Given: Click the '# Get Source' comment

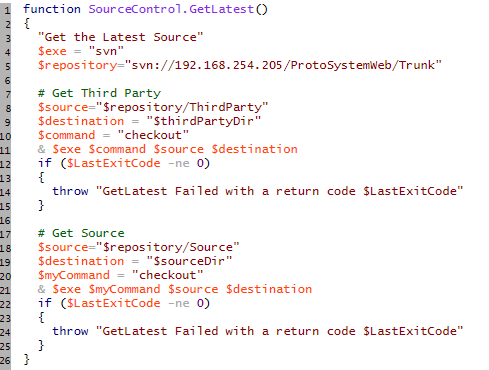Looking at the screenshot, I should coord(81,233).
